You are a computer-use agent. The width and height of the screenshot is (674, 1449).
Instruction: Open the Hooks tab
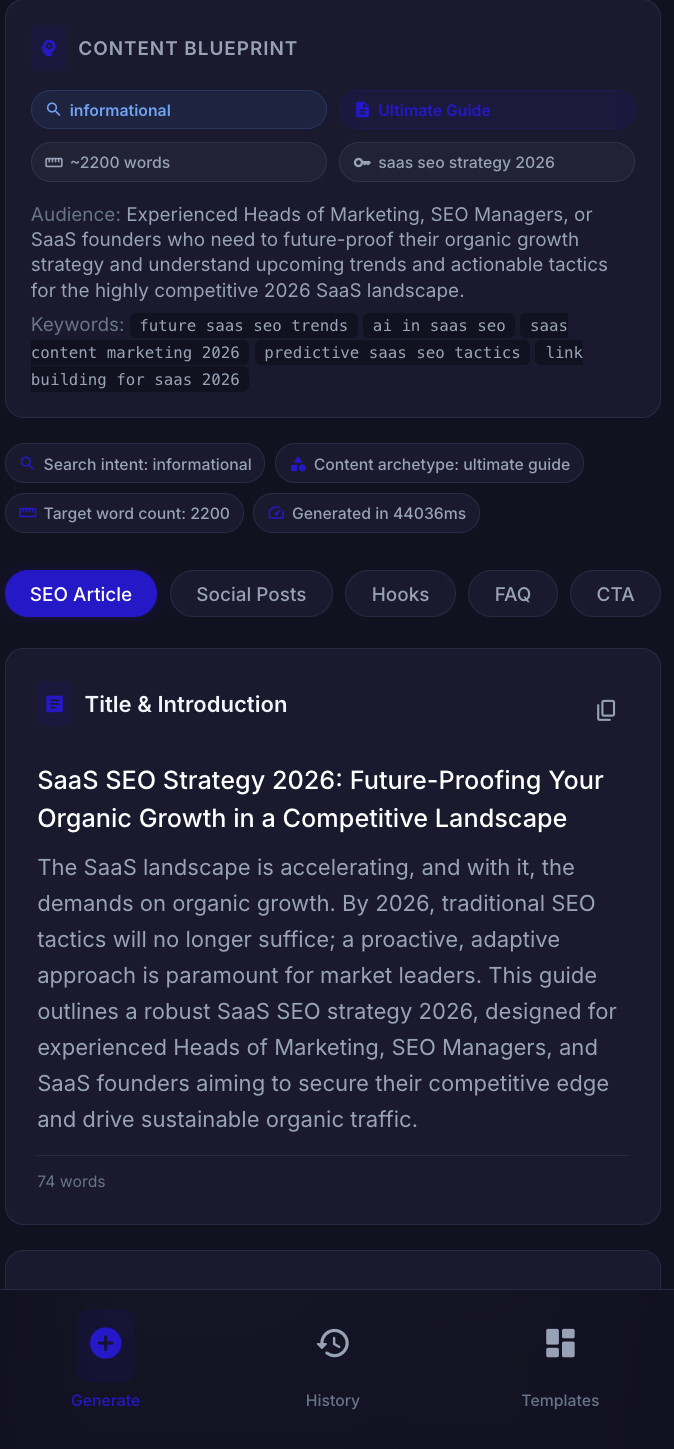400,594
